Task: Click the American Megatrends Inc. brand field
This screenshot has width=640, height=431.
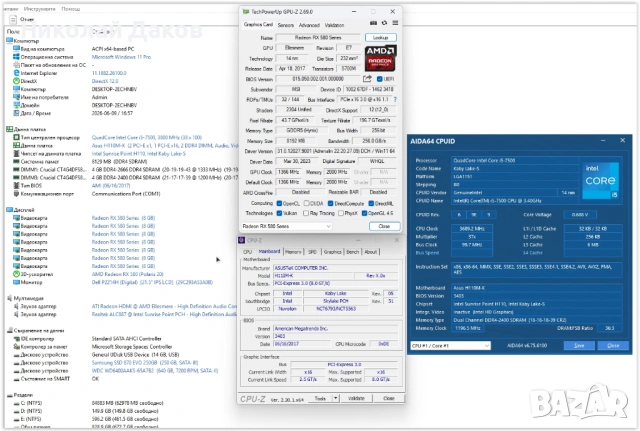Action: coord(336,328)
